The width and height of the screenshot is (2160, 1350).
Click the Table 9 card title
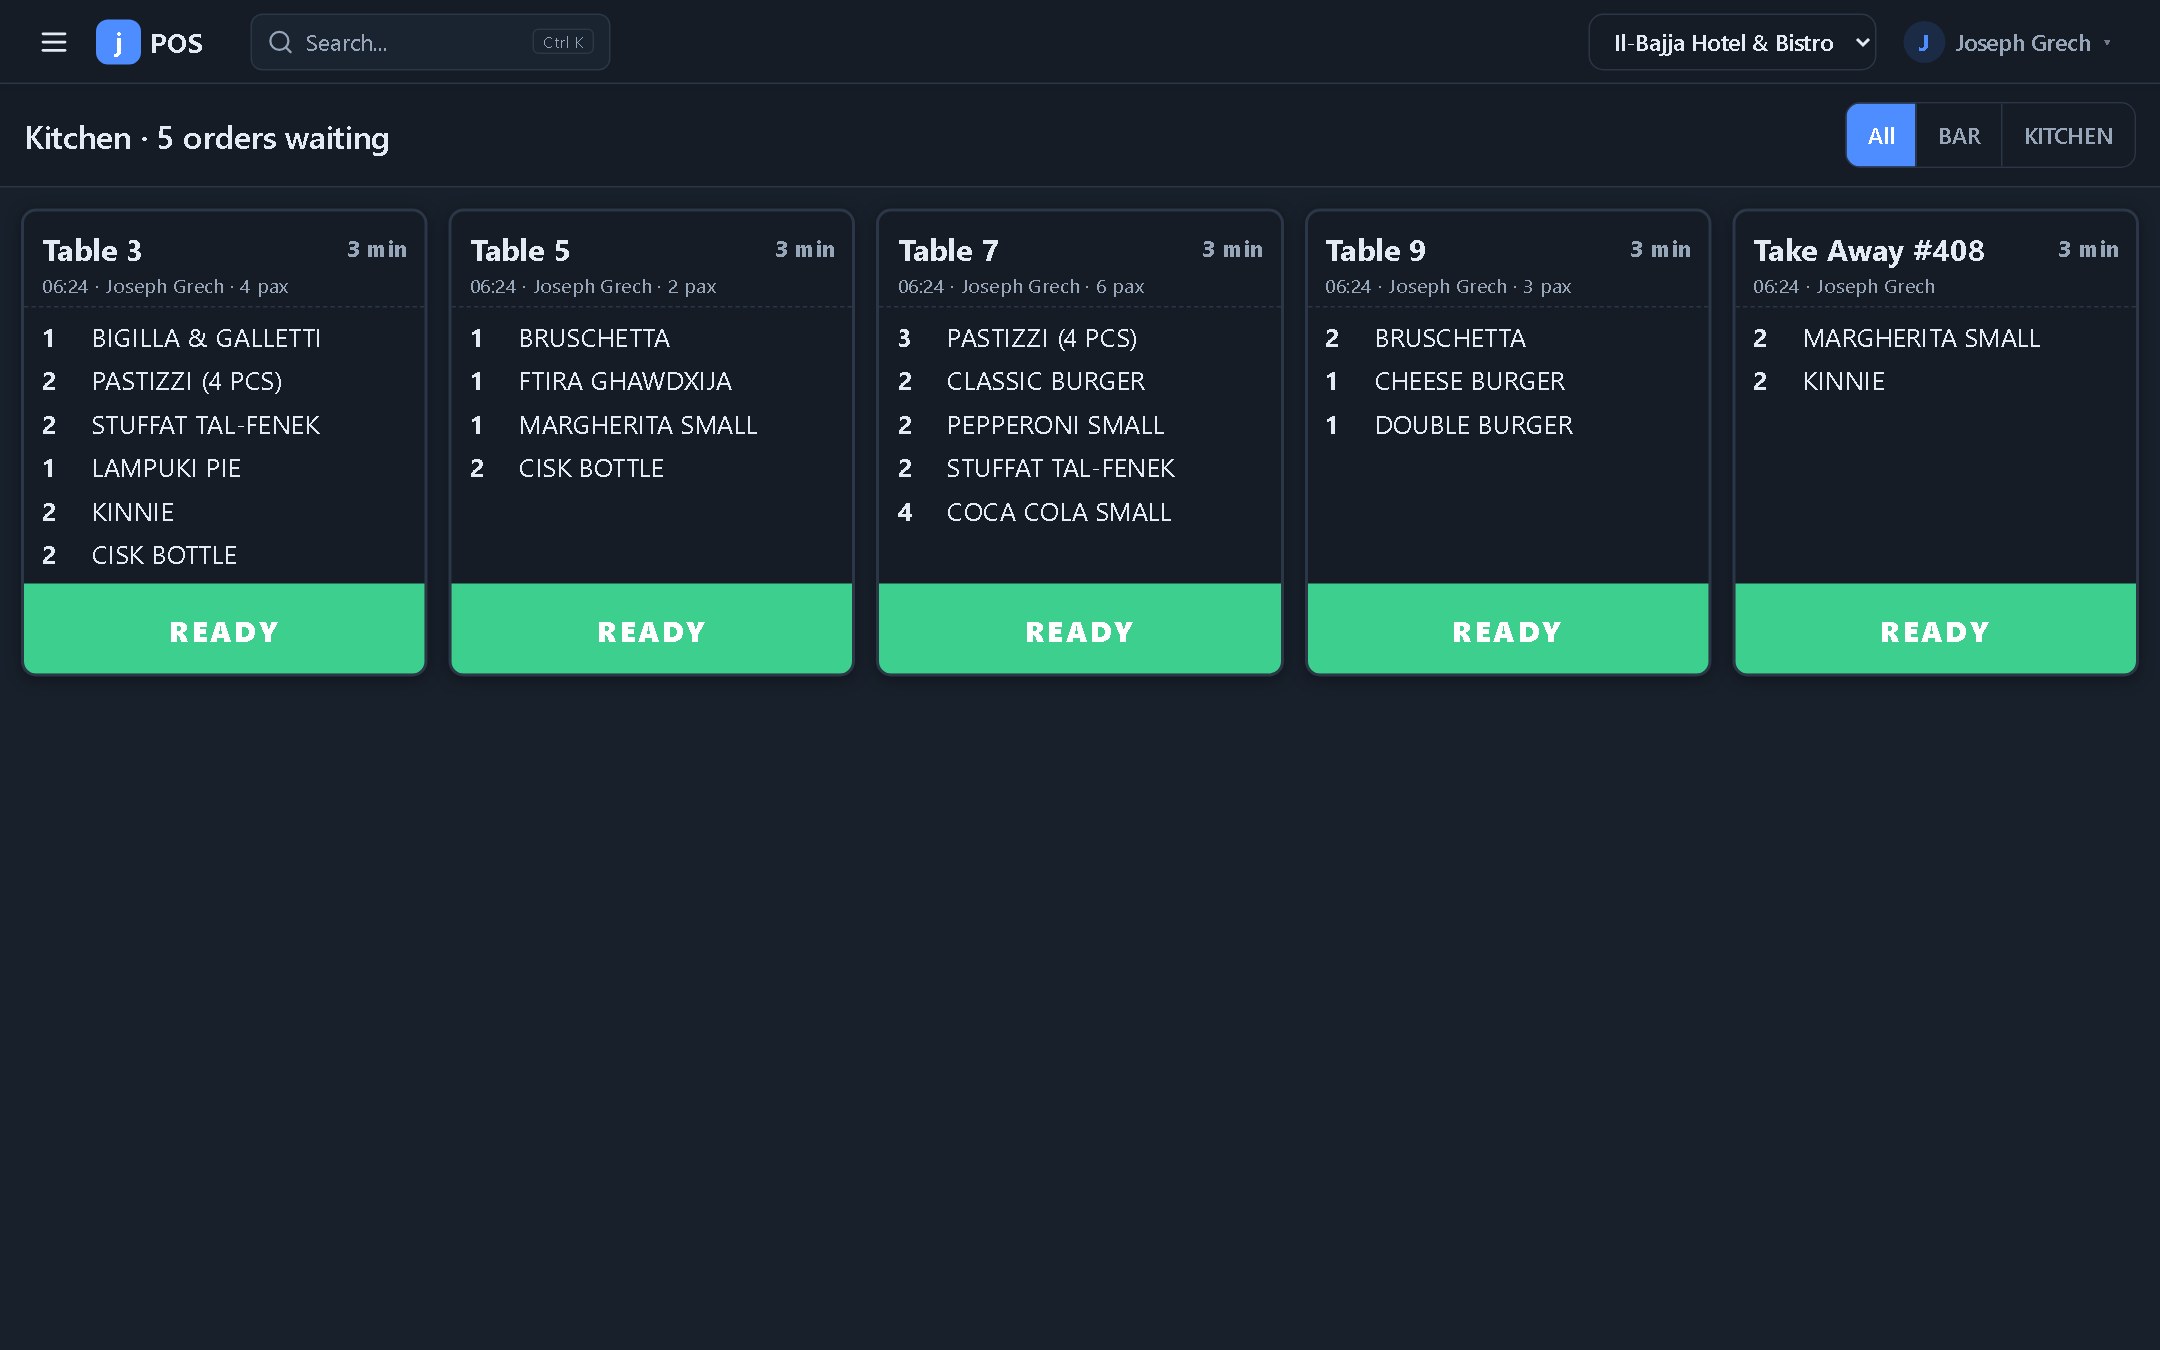pyautogui.click(x=1375, y=250)
